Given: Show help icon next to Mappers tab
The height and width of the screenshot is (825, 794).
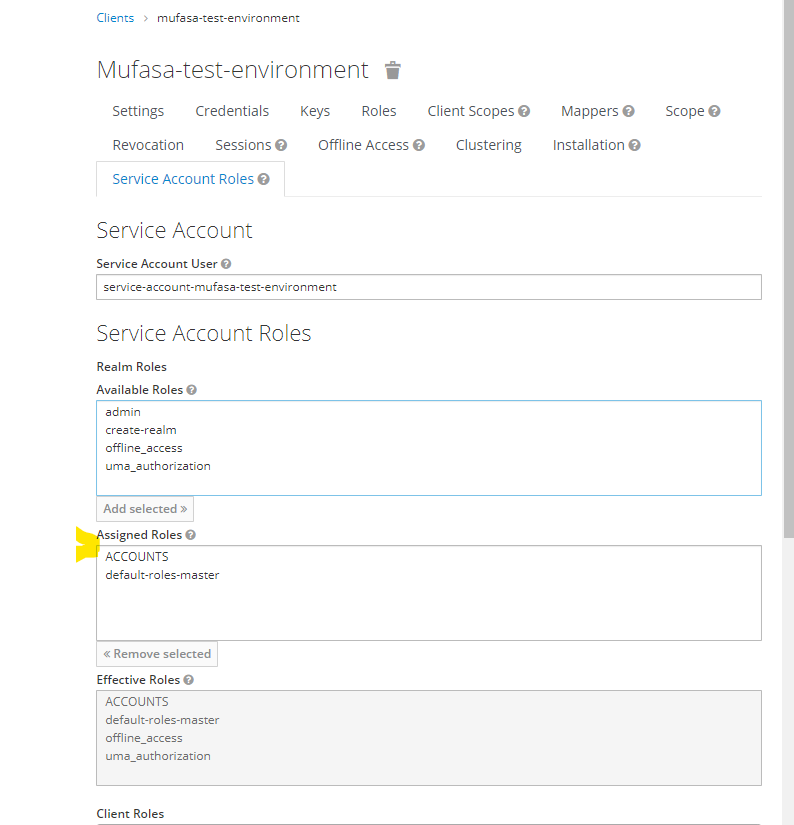Looking at the screenshot, I should click(x=628, y=111).
